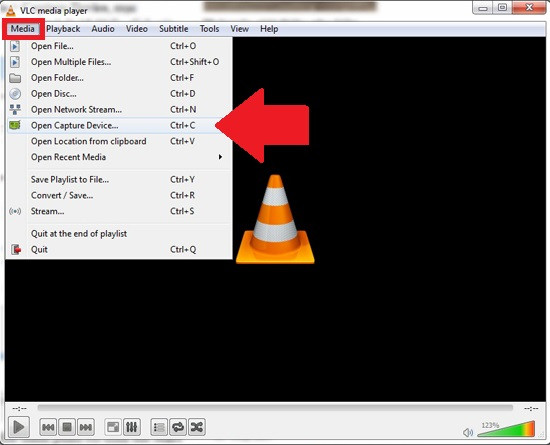
Task: Click the Open Multiple Files icon
Action: pyautogui.click(x=15, y=62)
